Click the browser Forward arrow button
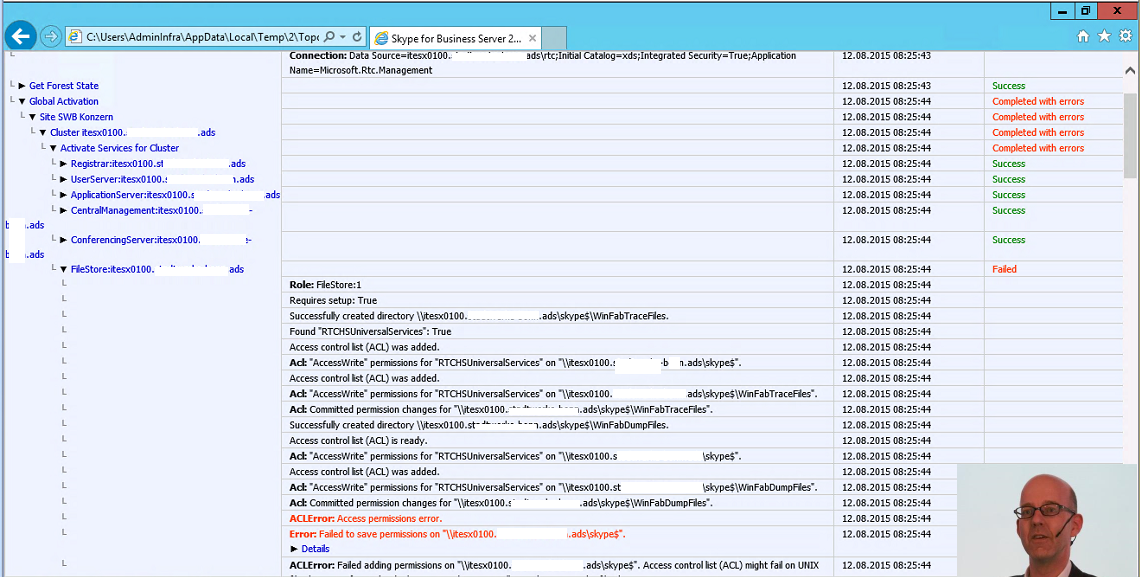Viewport: 1140px width, 577px height. (51, 36)
